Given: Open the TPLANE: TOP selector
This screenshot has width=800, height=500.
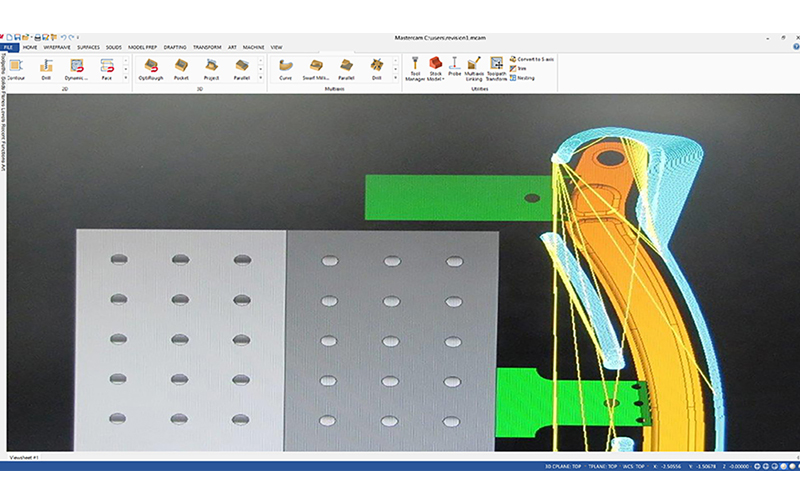Looking at the screenshot, I should tap(603, 466).
